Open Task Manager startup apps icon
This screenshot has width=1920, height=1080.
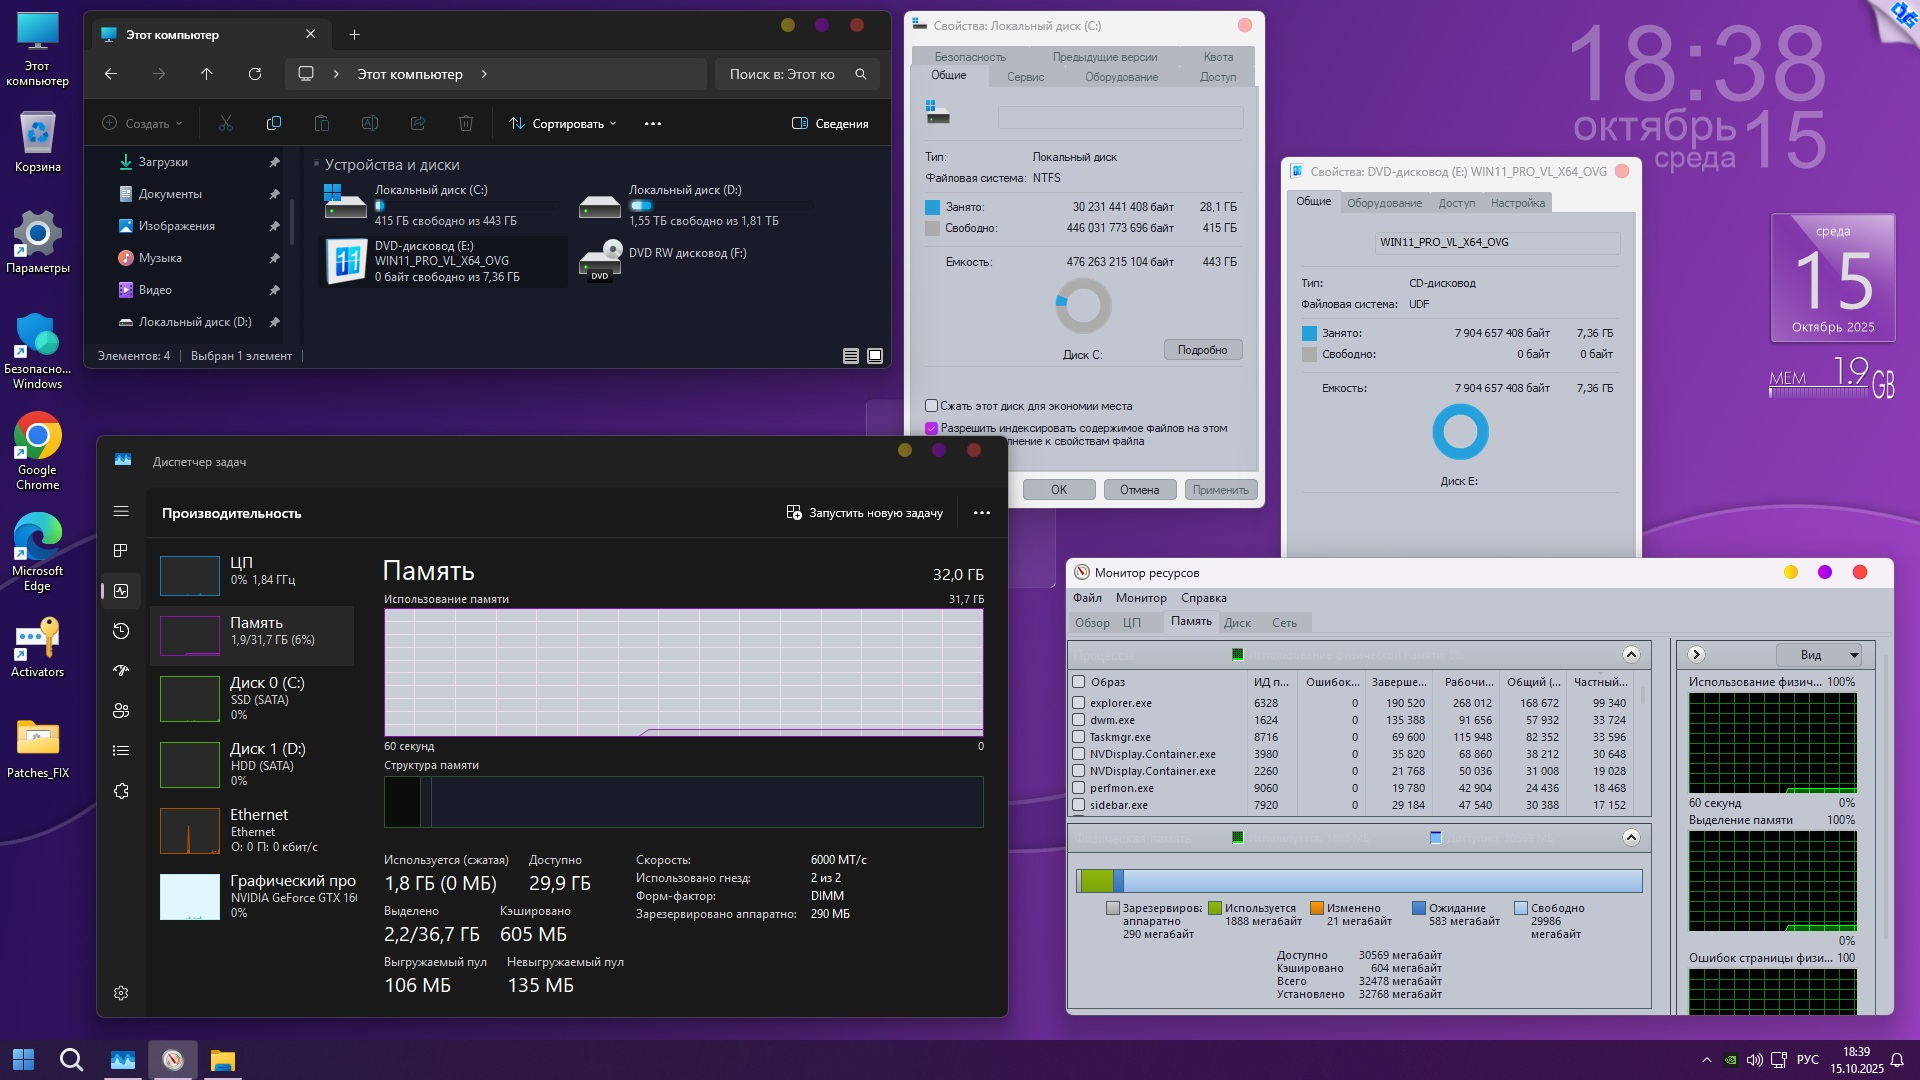point(121,671)
